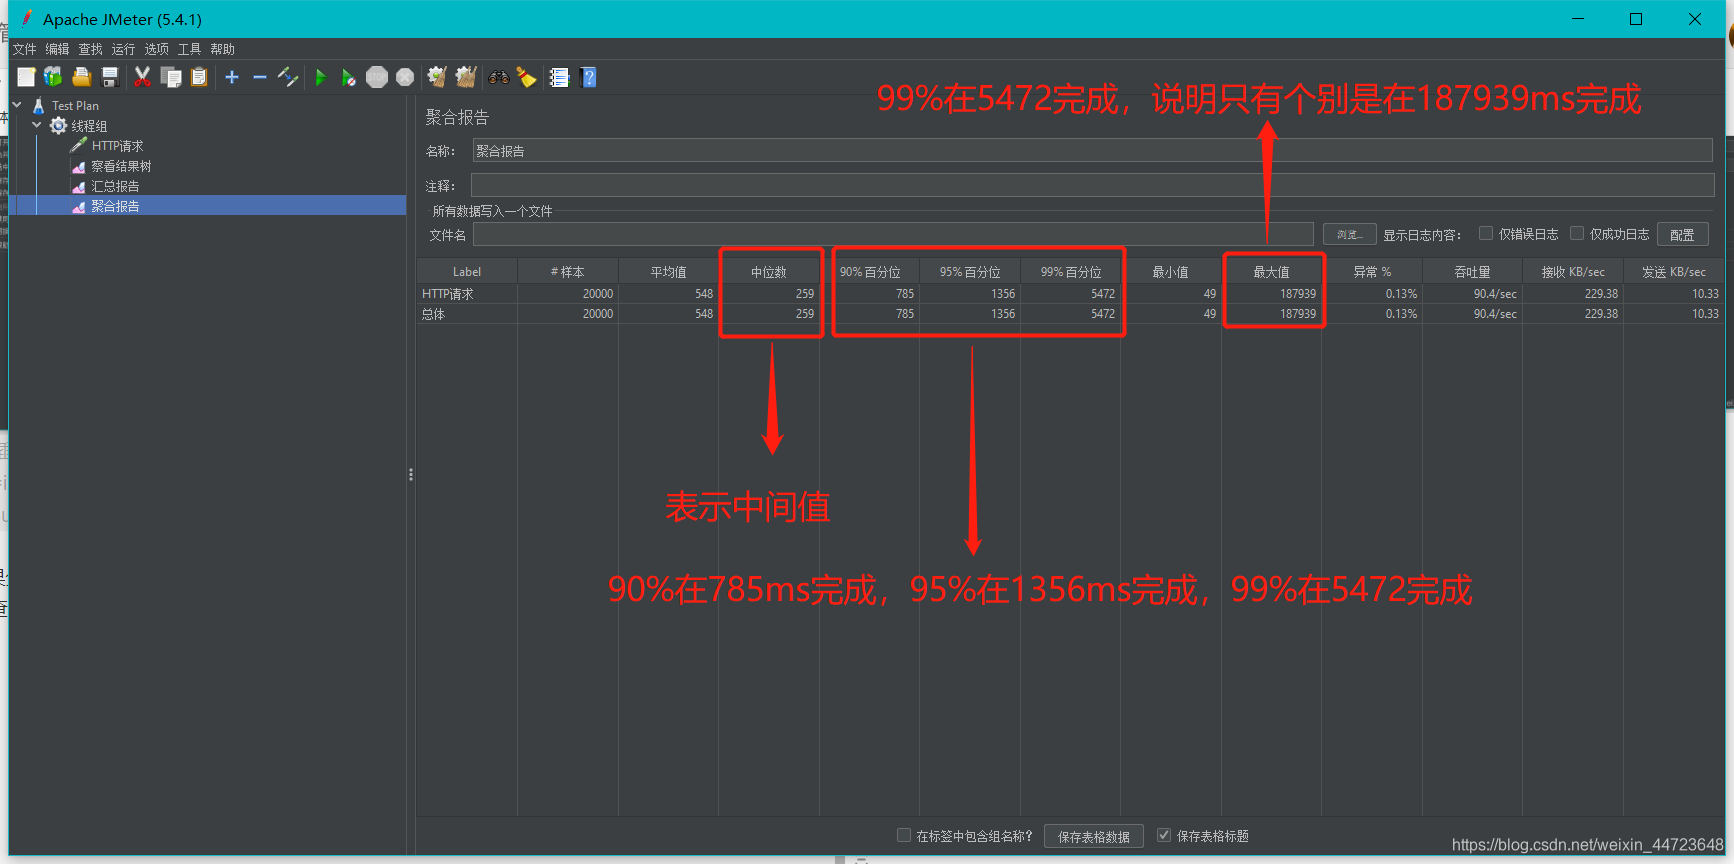Open the 编辑 menu

point(57,49)
